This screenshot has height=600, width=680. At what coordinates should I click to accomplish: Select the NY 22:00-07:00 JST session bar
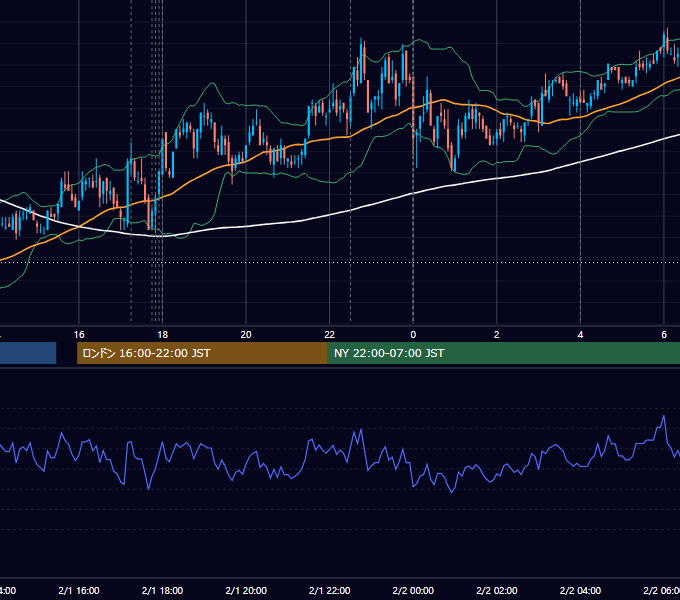[503, 353]
